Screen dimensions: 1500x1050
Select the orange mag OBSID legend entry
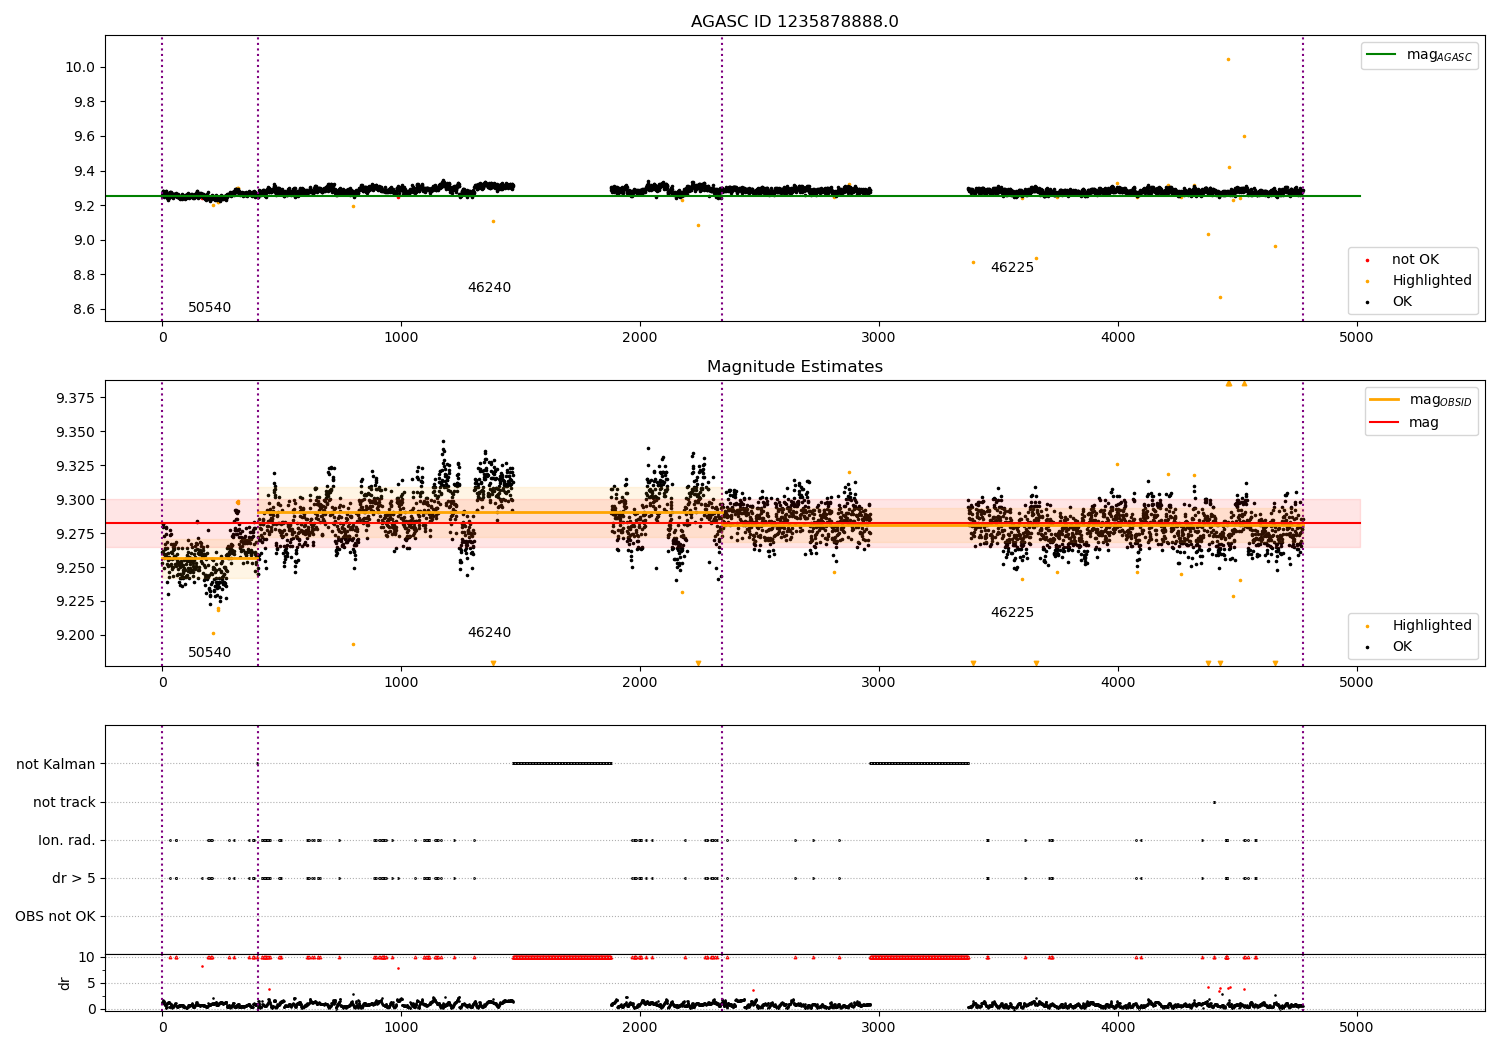point(1421,400)
